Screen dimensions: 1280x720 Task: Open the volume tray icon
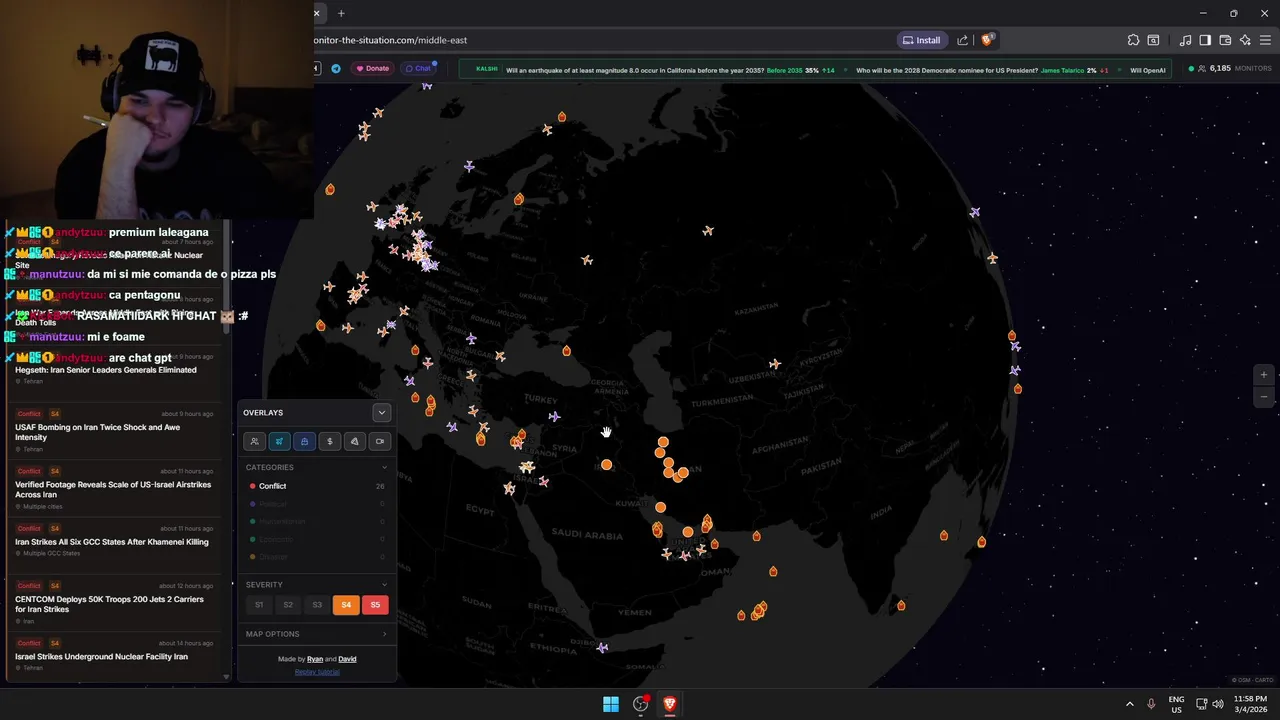[1218, 704]
